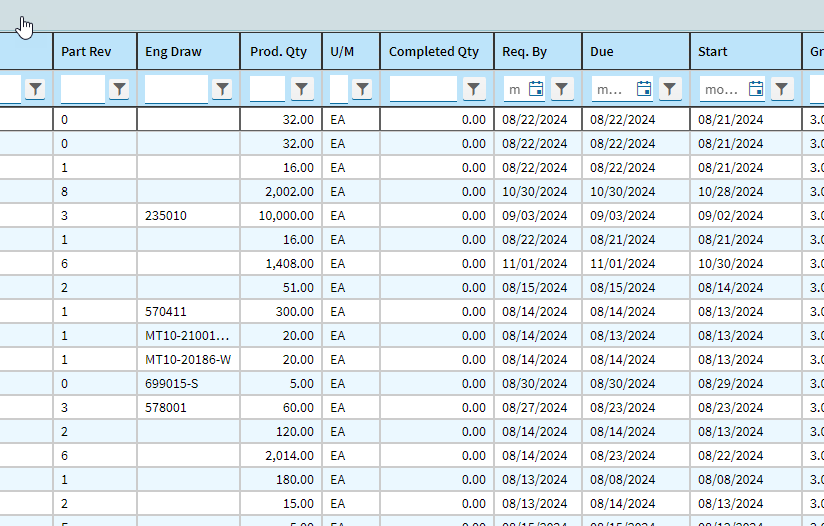Sort by the Part Rev column header

pos(95,51)
